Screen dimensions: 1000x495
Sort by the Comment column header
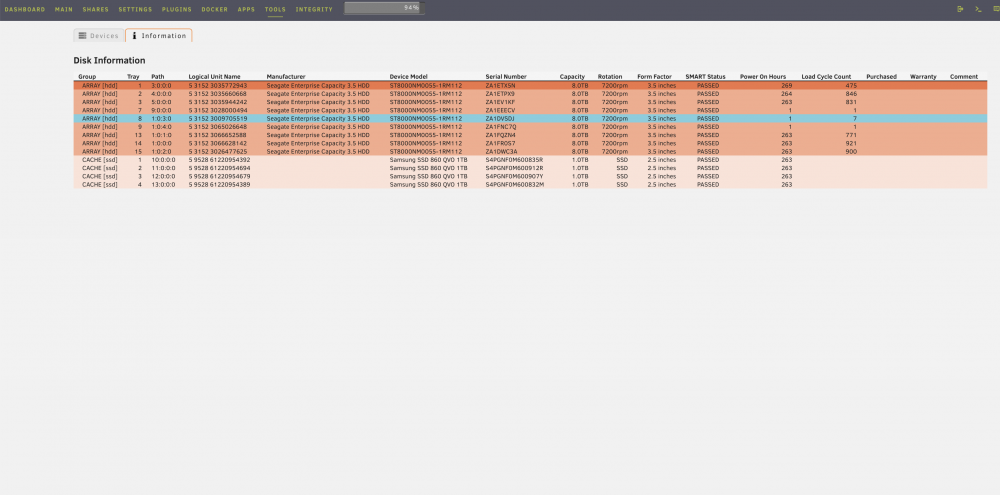point(964,77)
